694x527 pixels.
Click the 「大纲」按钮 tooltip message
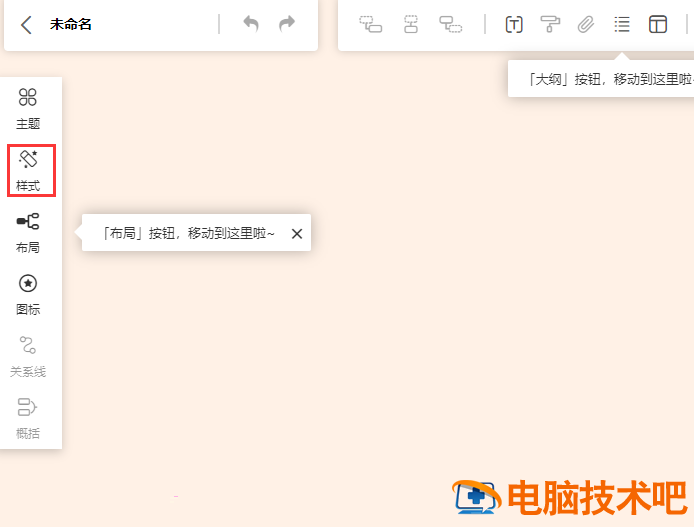pyautogui.click(x=611, y=80)
